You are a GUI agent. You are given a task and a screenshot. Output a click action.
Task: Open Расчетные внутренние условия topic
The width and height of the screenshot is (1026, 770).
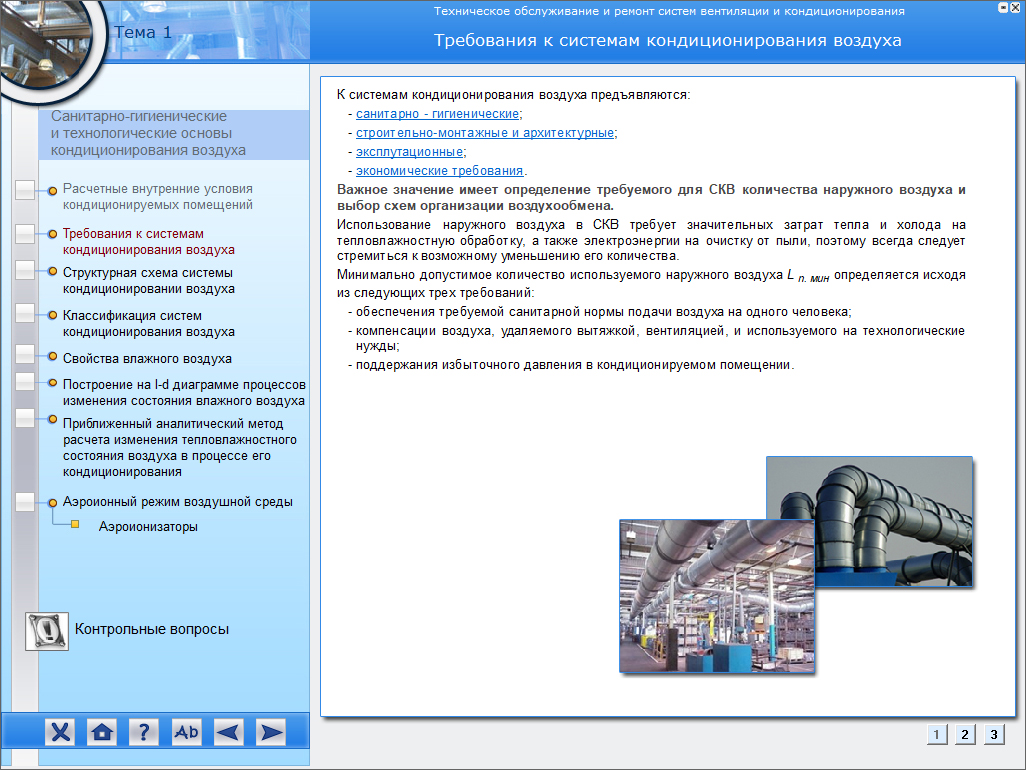[x=157, y=196]
